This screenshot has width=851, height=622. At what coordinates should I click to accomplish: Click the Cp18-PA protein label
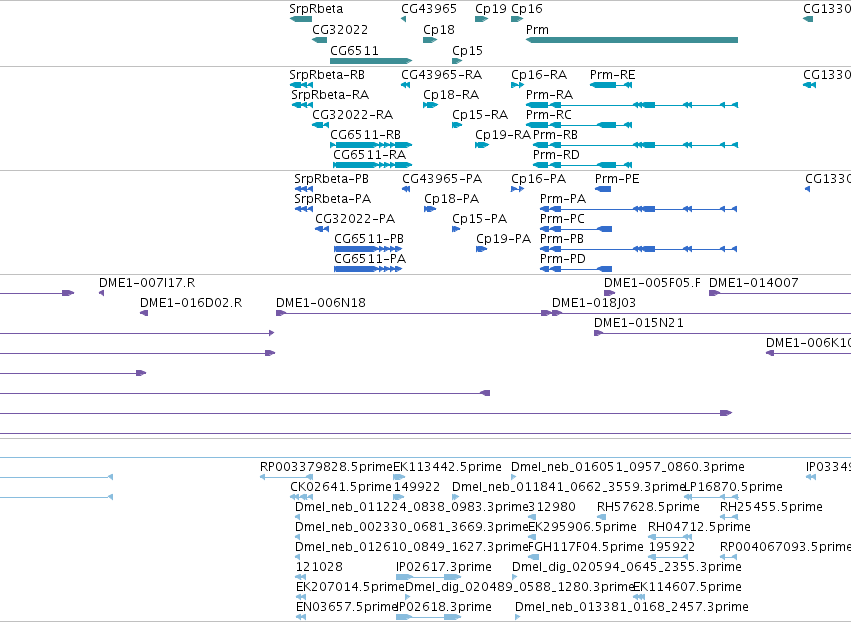tap(452, 199)
